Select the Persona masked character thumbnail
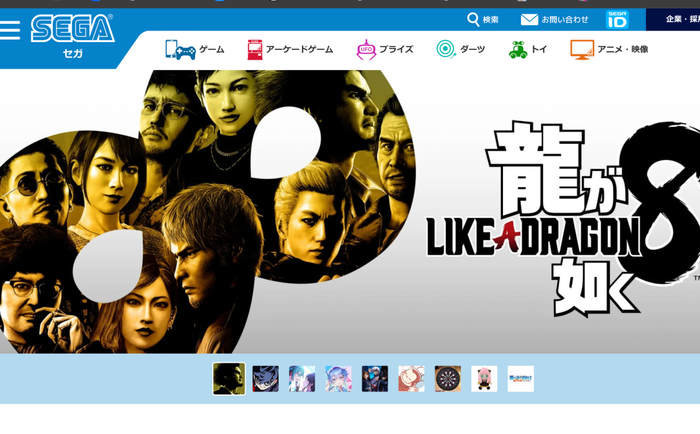The image size is (700, 434). click(x=266, y=379)
